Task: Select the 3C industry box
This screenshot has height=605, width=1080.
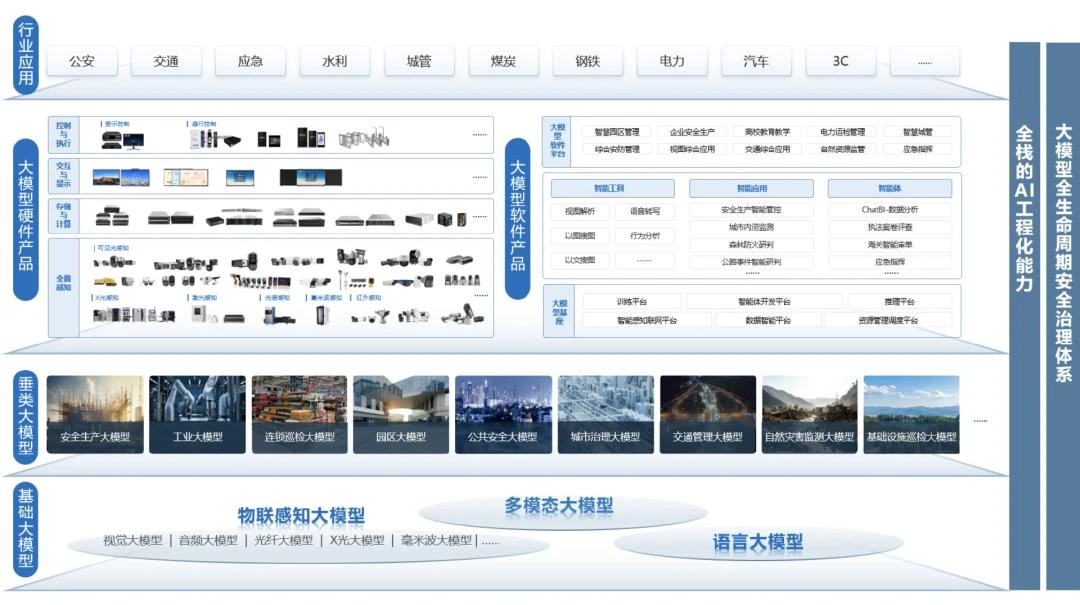Action: click(x=841, y=61)
